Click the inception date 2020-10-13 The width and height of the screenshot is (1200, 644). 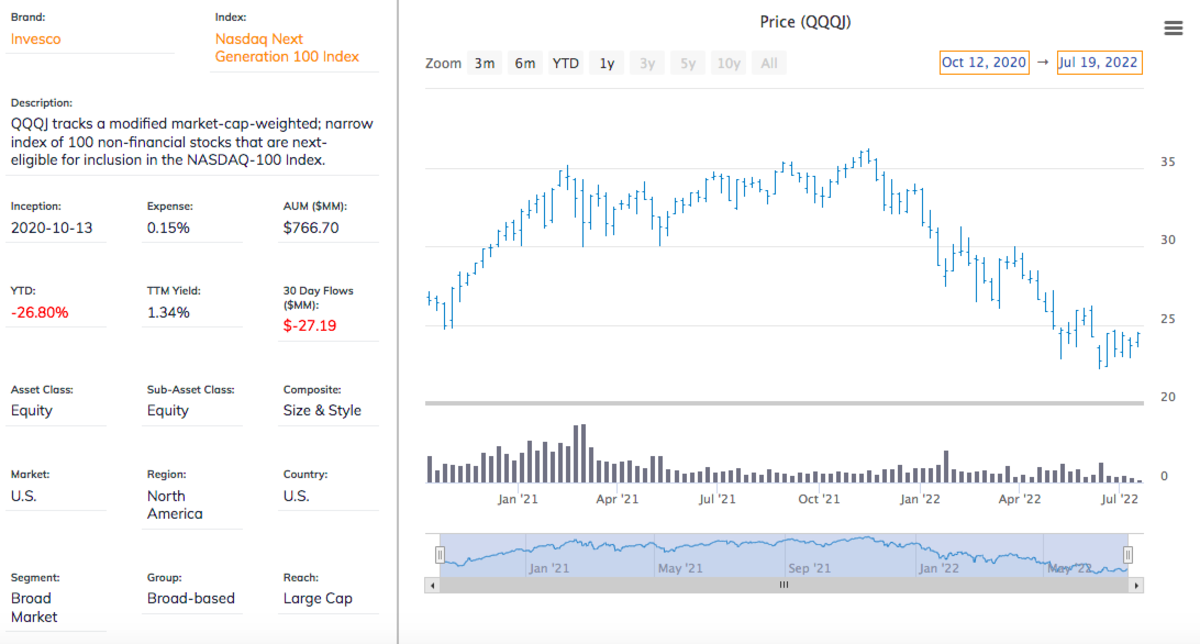52,228
